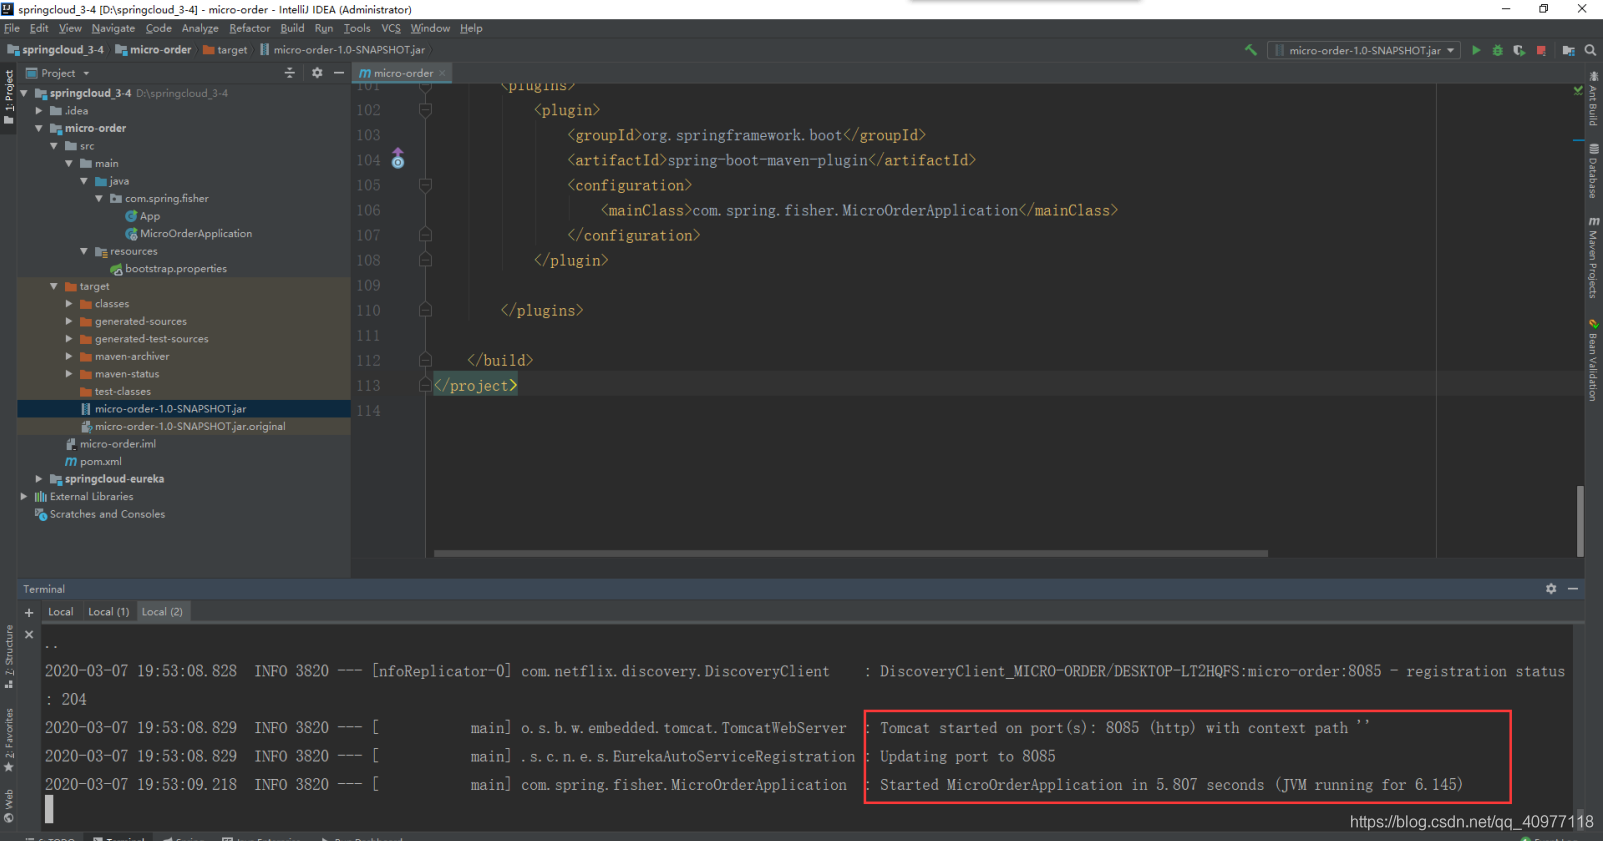This screenshot has width=1604, height=841.
Task: Close the terminal session with X icon
Action: 29,634
